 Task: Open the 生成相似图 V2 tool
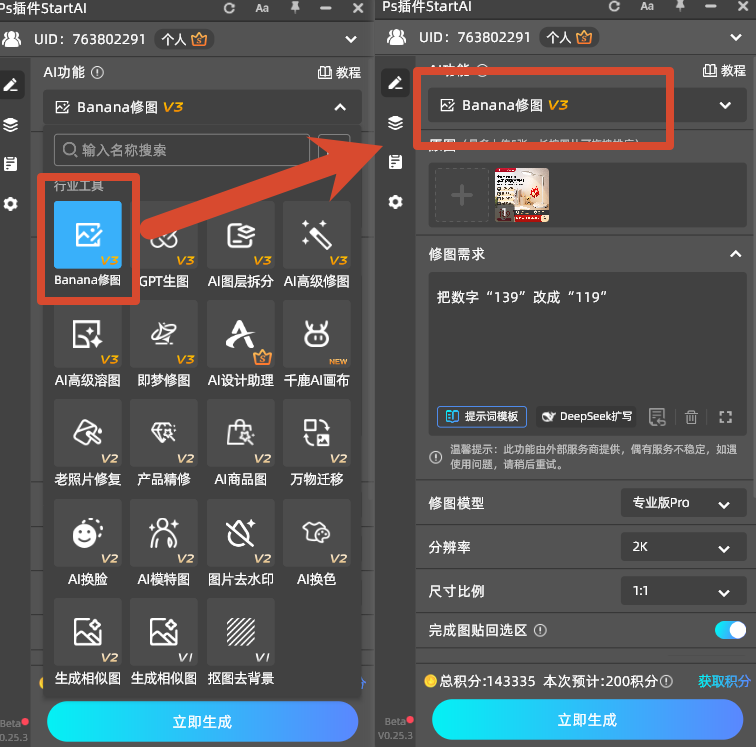(87, 632)
